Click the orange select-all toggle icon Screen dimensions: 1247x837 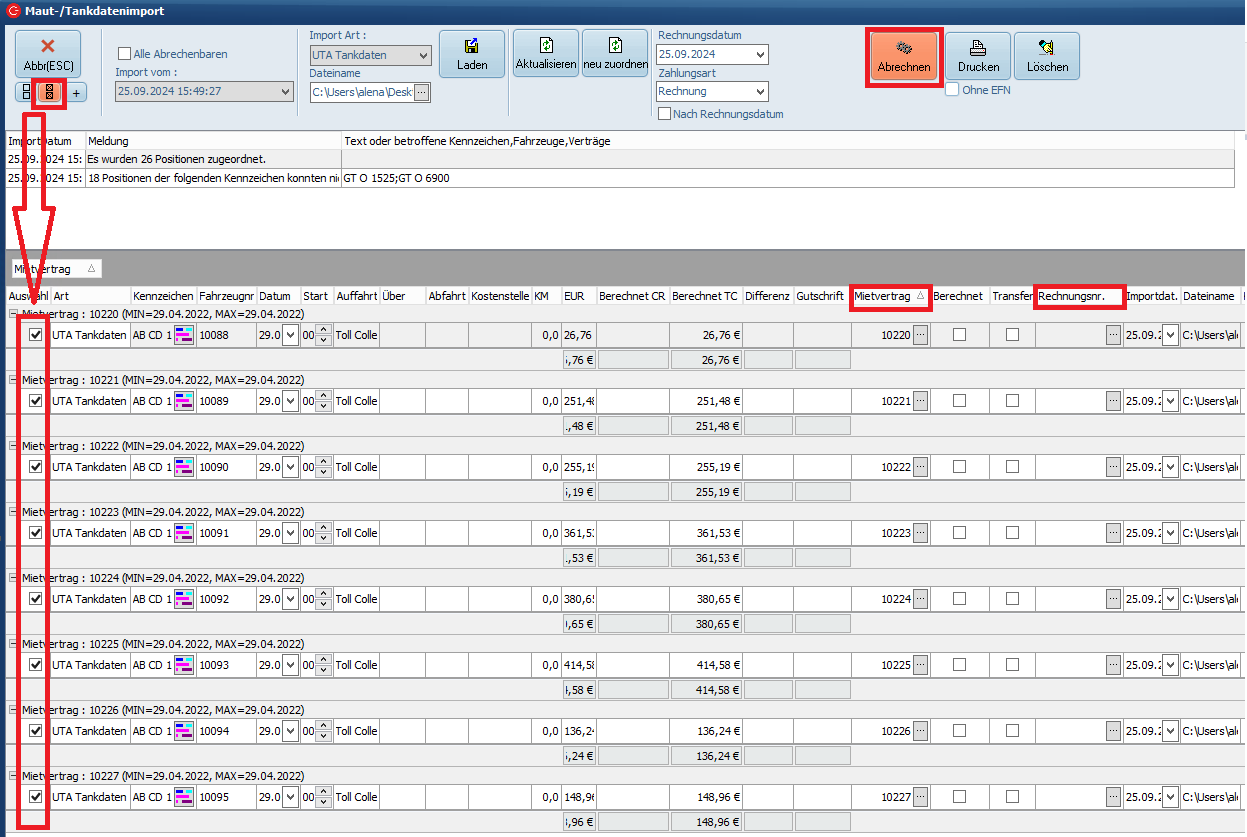click(x=50, y=92)
